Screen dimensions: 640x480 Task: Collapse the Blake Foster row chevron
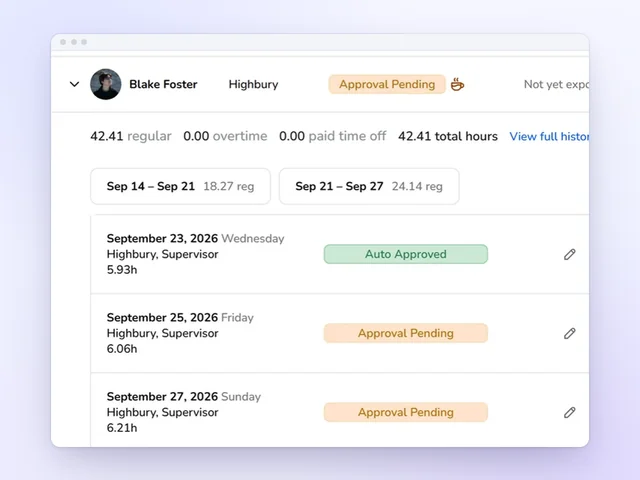[x=74, y=84]
